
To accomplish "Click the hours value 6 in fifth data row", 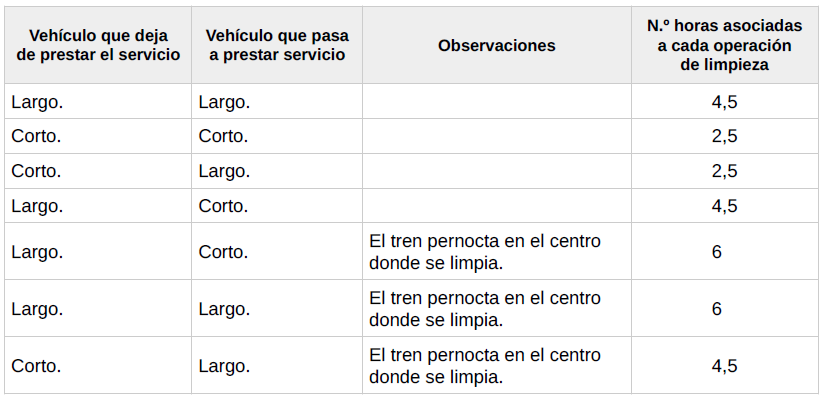I will tap(717, 252).
